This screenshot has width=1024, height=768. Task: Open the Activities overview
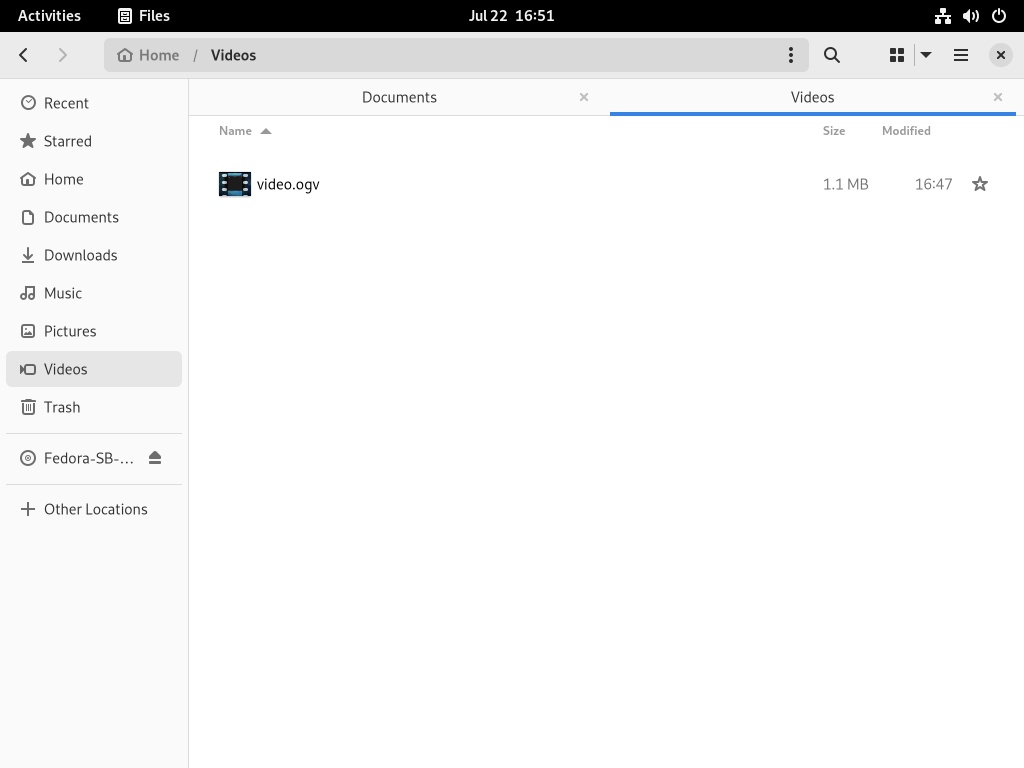49,16
